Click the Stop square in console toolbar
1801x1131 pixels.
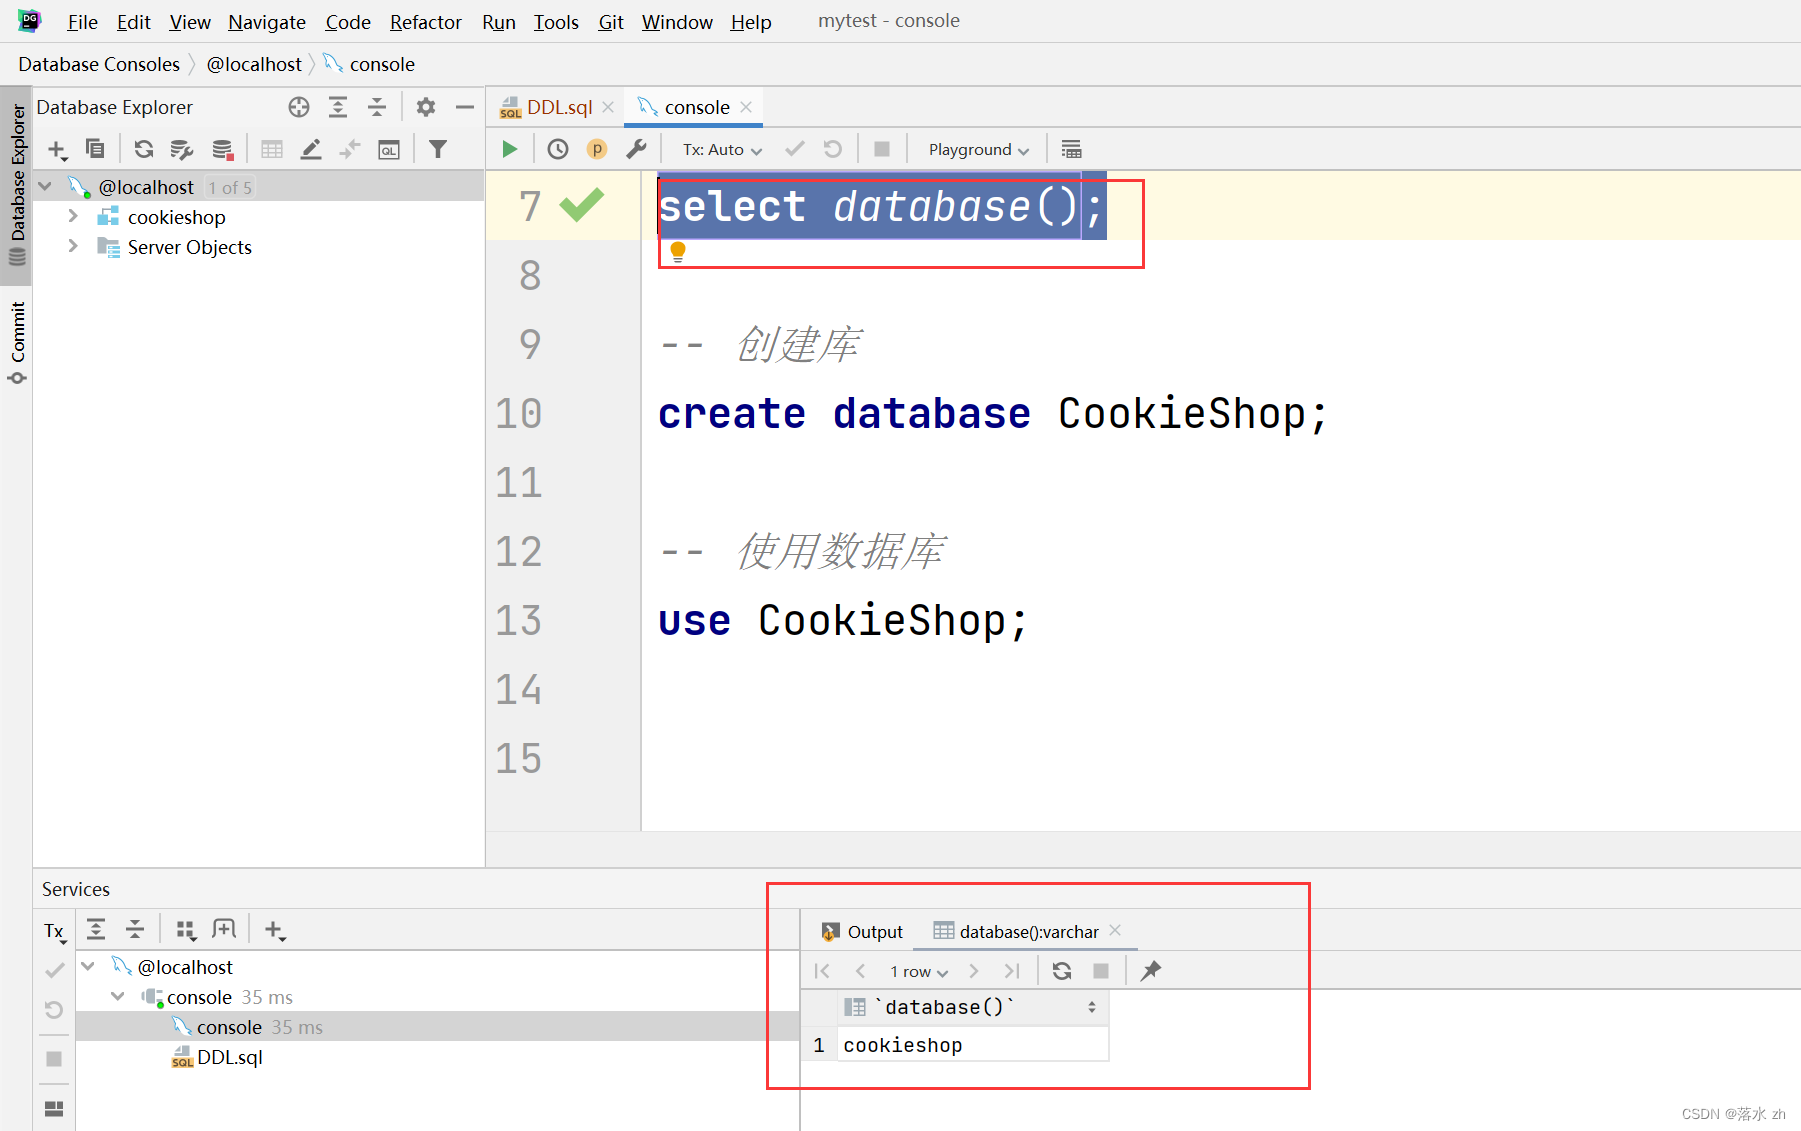coord(882,149)
